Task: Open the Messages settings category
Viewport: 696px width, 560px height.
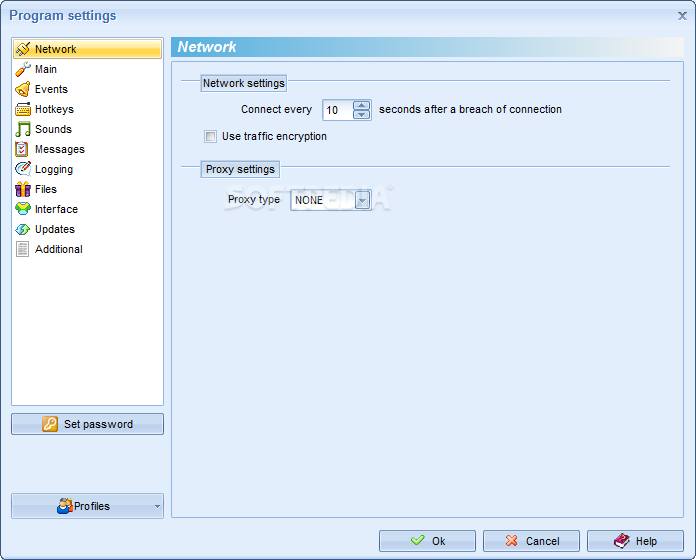Action: pyautogui.click(x=87, y=149)
